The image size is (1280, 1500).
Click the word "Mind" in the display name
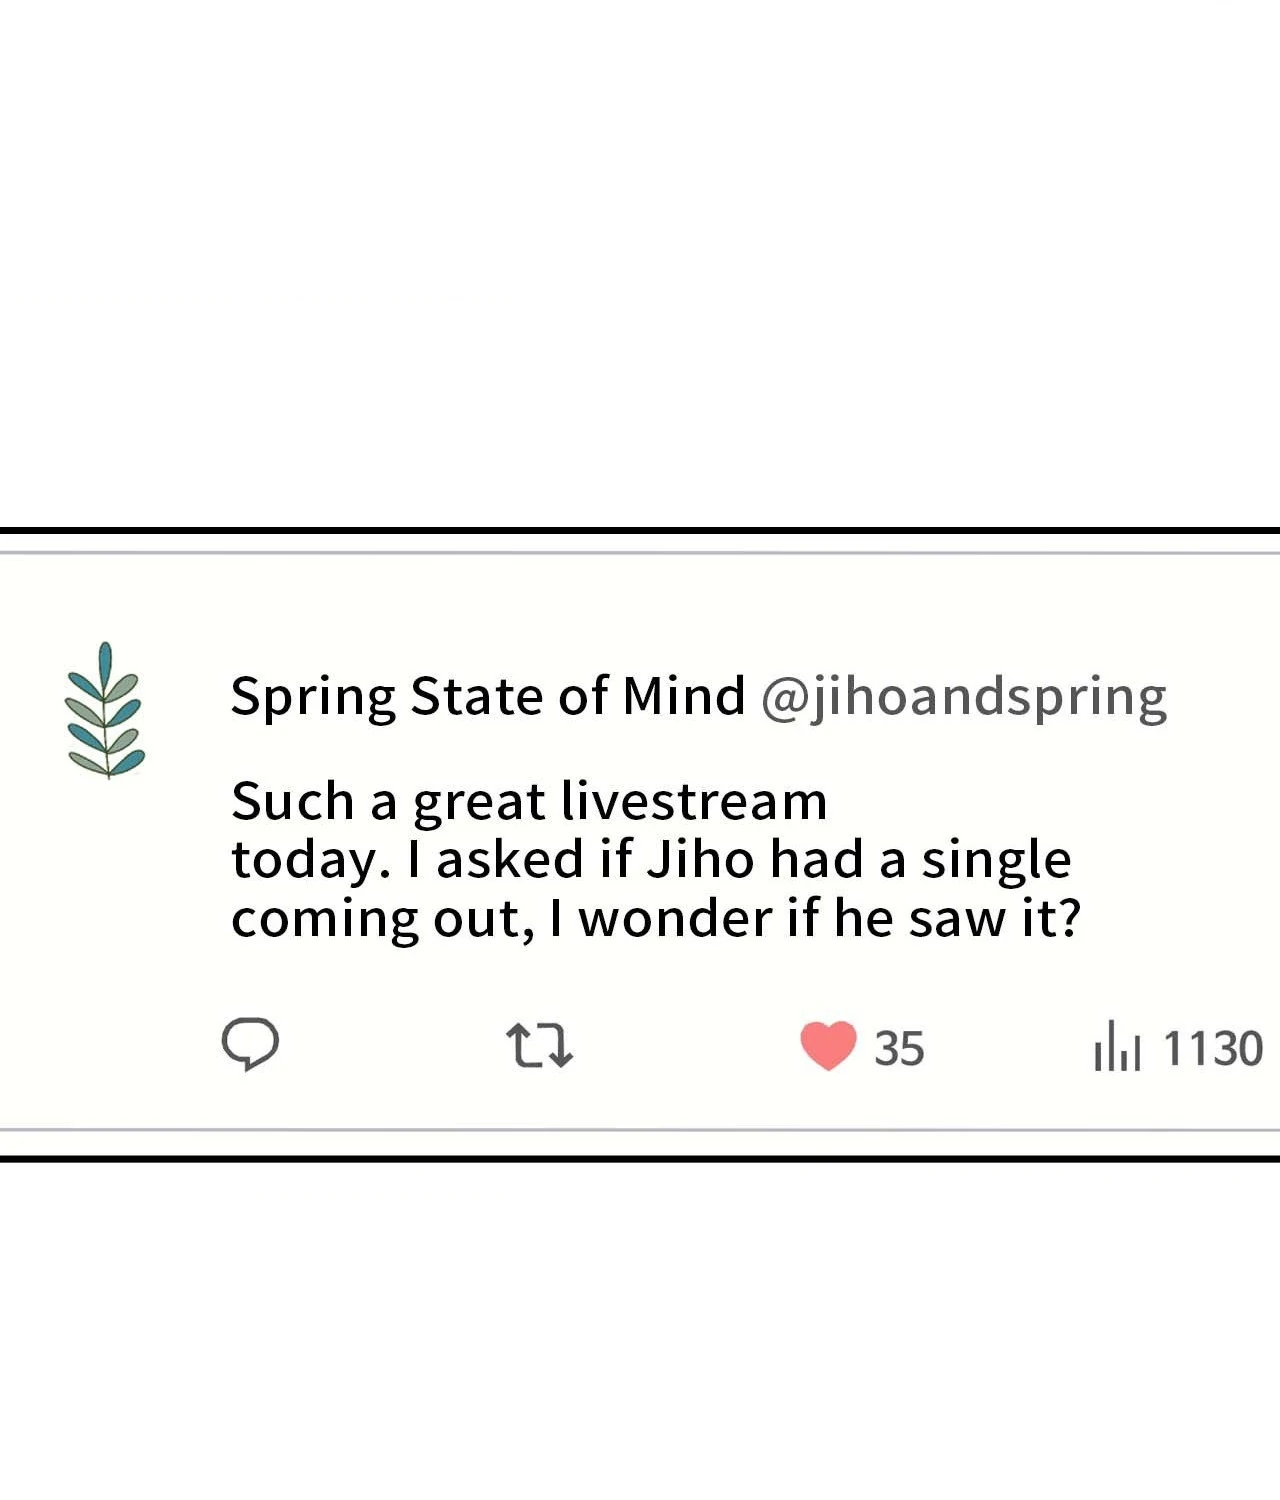tap(683, 696)
